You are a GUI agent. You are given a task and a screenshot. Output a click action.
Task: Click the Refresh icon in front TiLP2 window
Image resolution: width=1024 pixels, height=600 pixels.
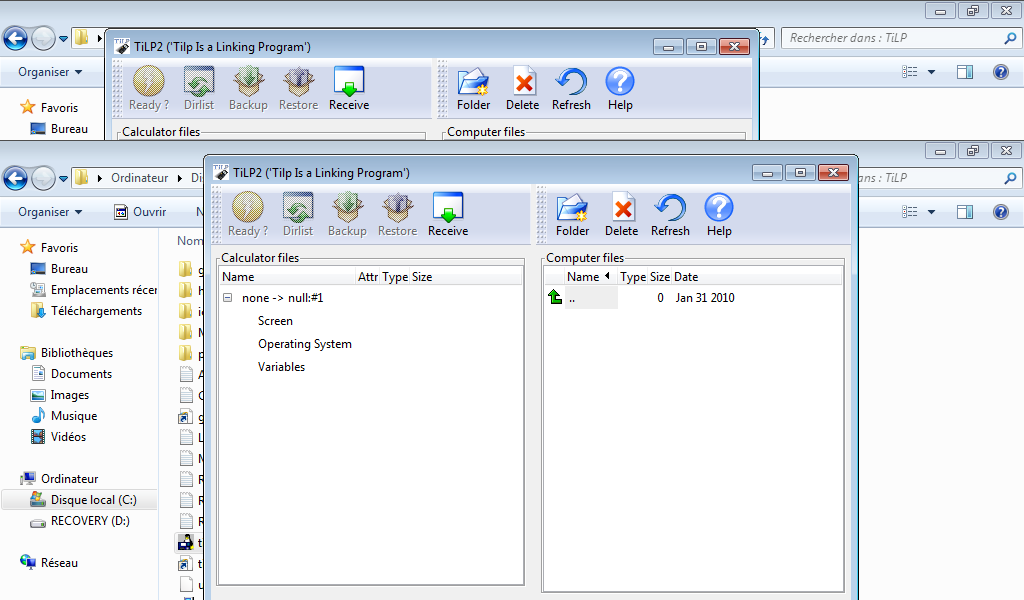tap(670, 215)
